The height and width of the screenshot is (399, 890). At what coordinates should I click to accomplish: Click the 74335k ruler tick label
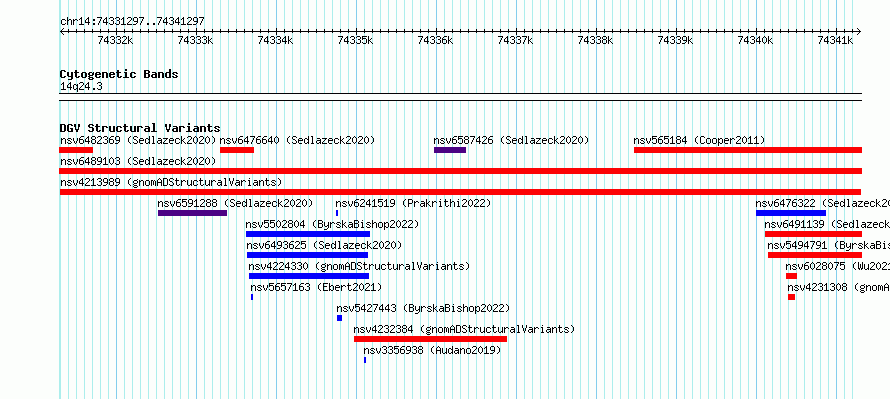click(355, 40)
